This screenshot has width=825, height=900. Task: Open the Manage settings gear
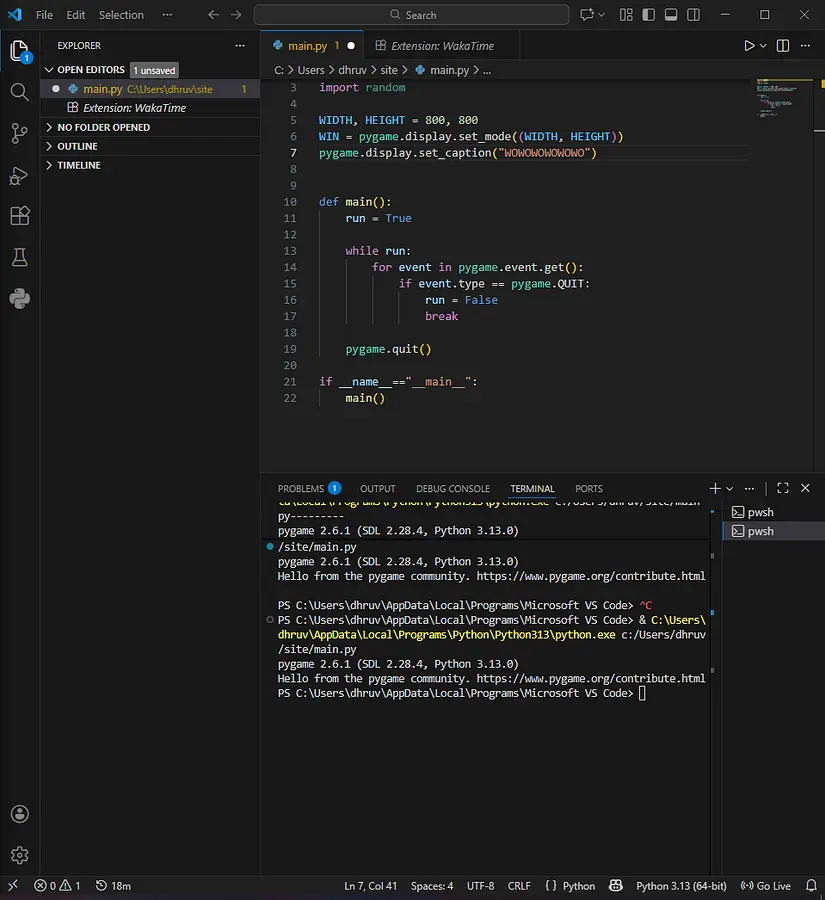pyautogui.click(x=19, y=855)
